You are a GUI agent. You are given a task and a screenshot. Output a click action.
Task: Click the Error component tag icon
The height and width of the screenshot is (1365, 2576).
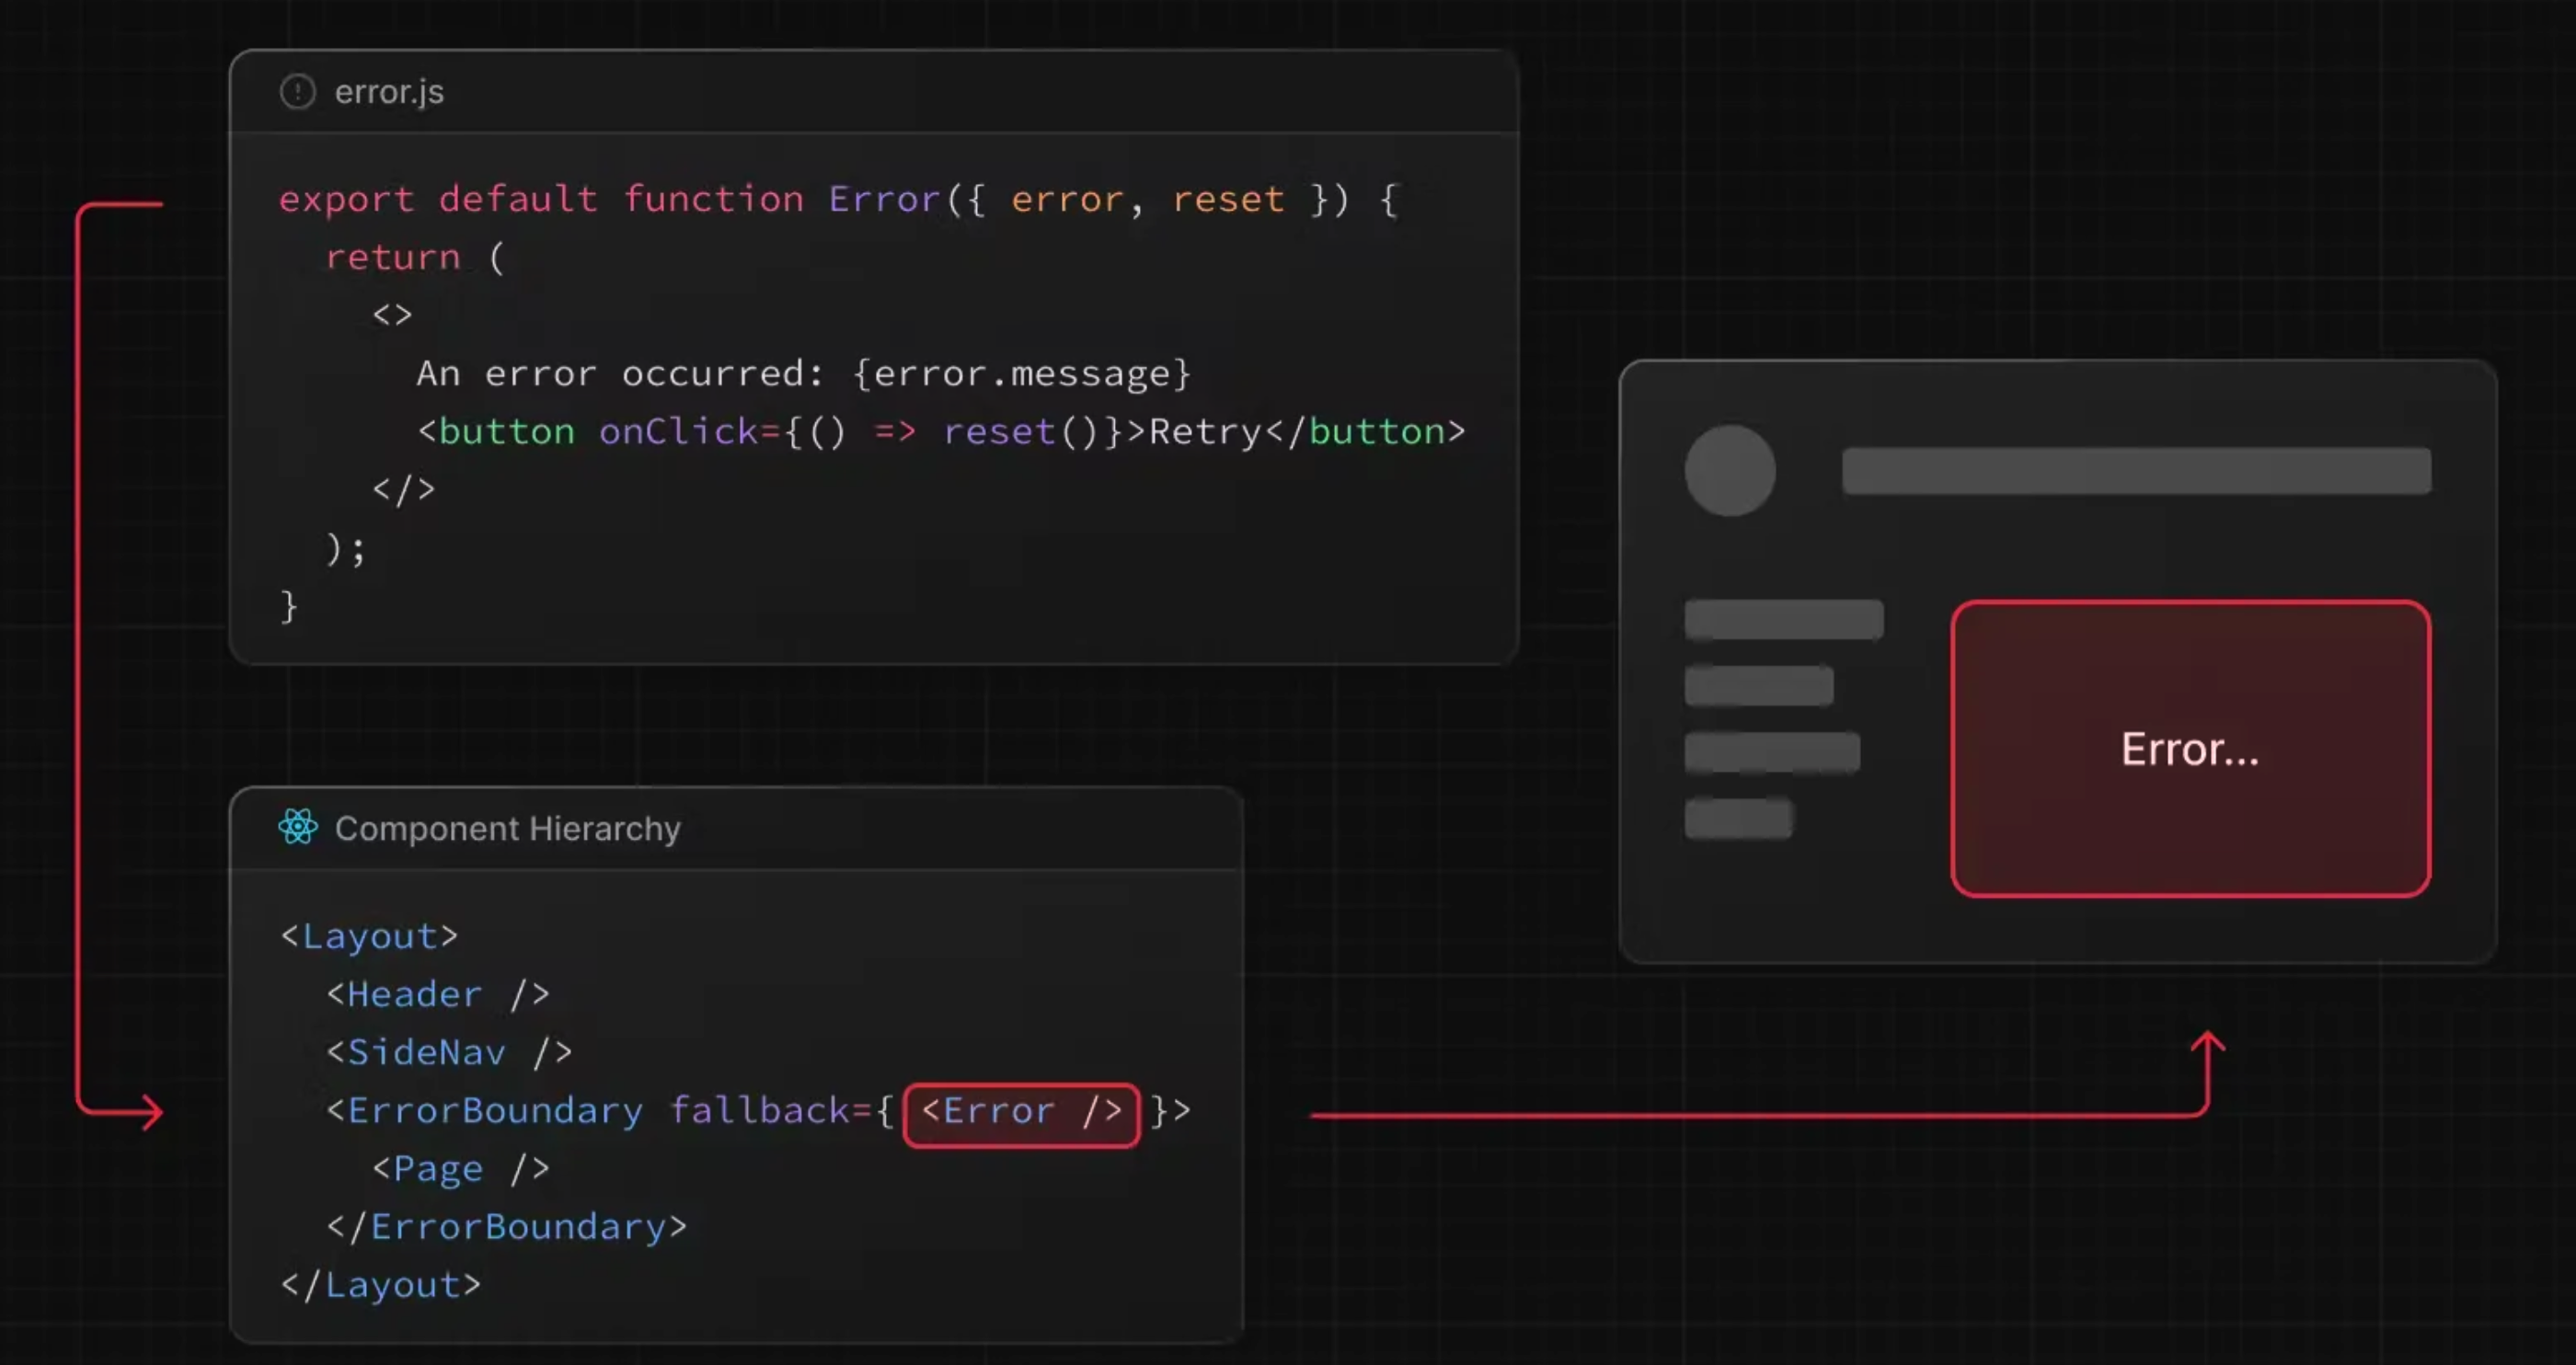tap(1018, 1111)
